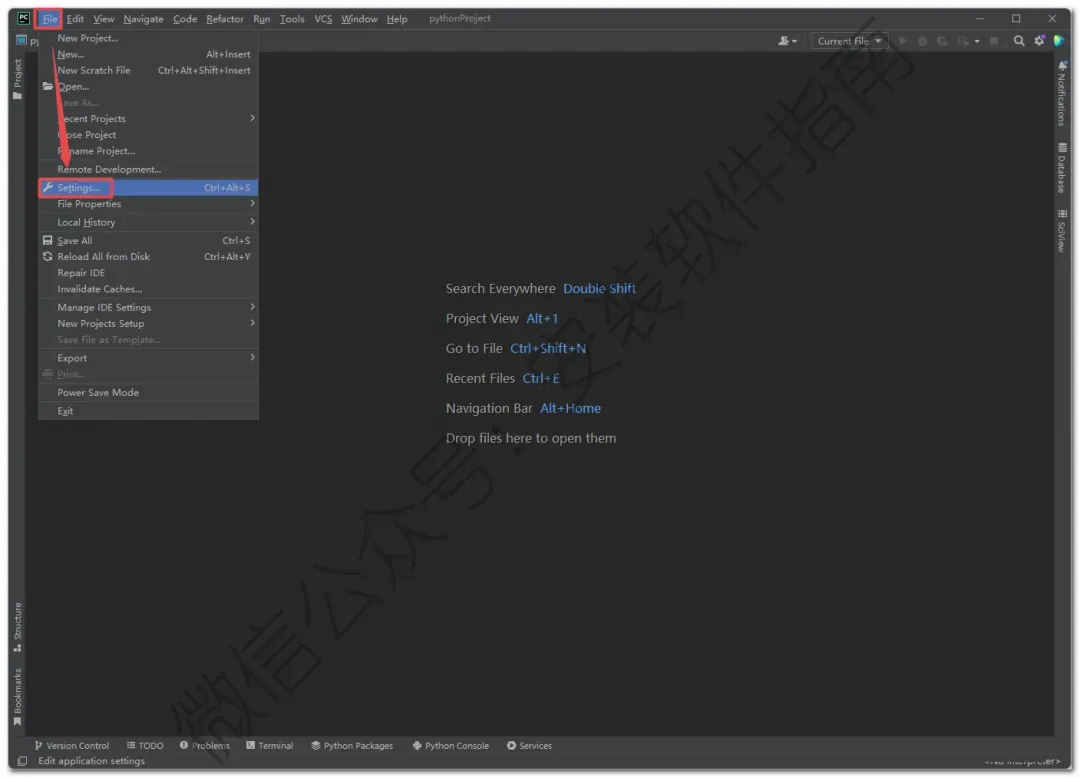
Task: Expand the File Properties submenu
Action: [x=148, y=204]
